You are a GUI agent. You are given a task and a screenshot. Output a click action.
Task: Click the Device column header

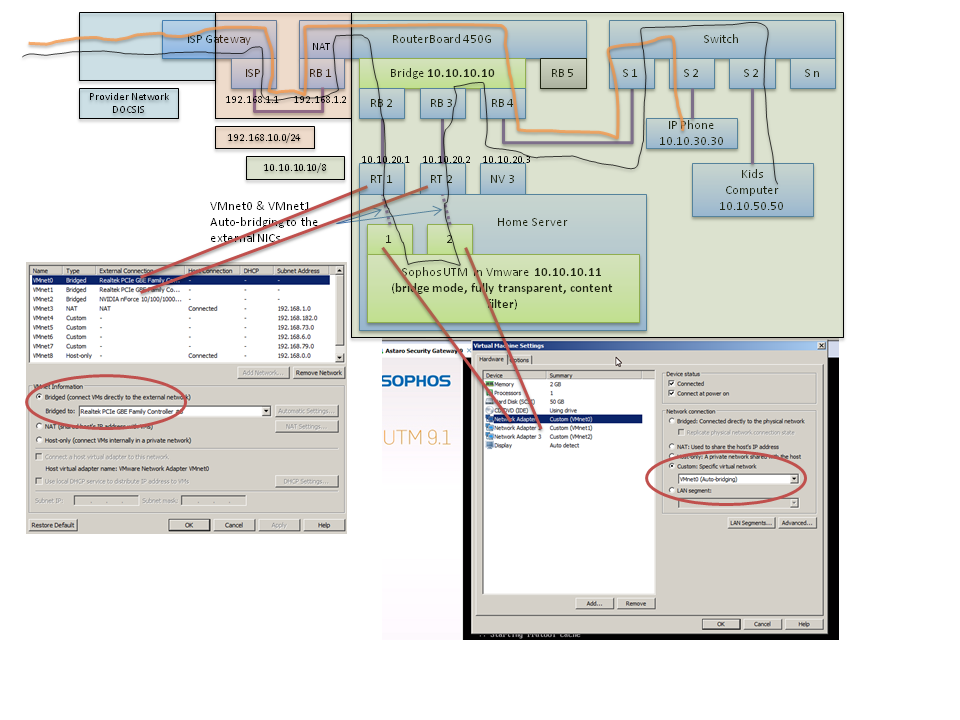(515, 375)
